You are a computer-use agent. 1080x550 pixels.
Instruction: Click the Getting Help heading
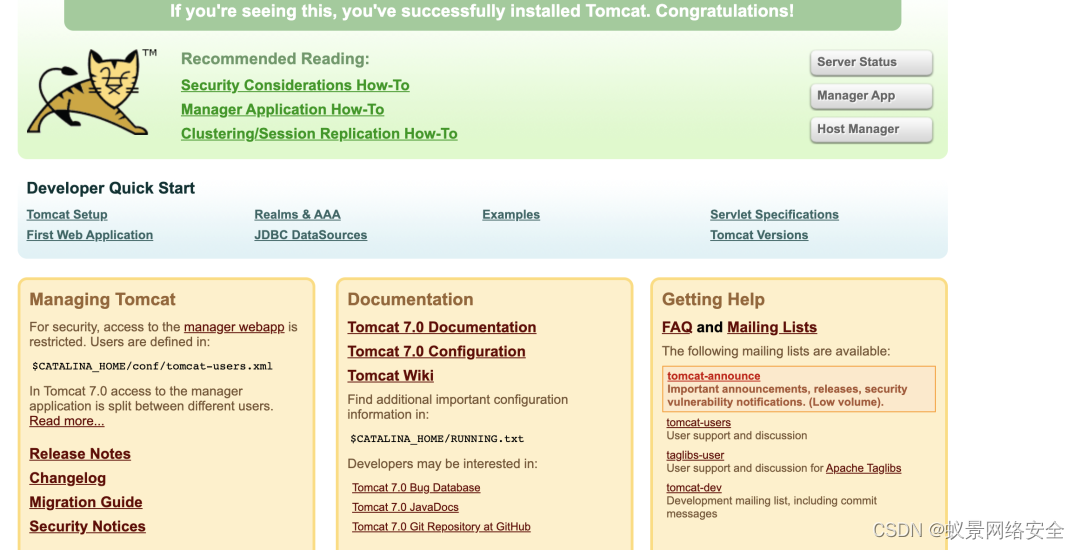[x=713, y=299]
